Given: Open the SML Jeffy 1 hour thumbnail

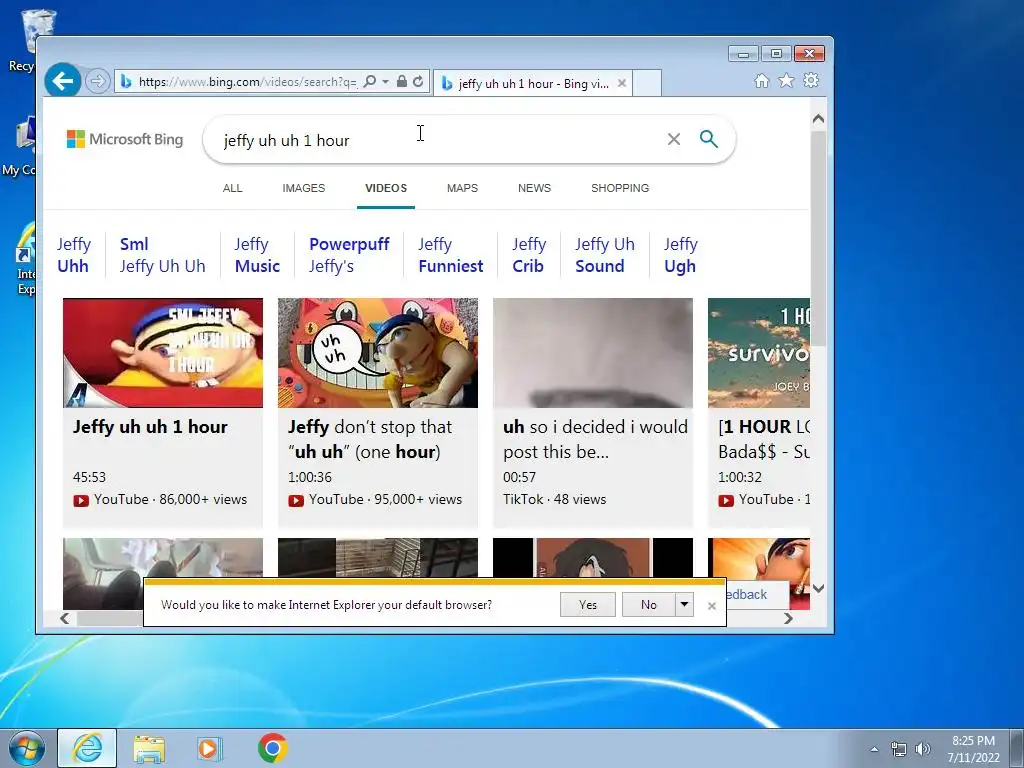Looking at the screenshot, I should (x=163, y=353).
